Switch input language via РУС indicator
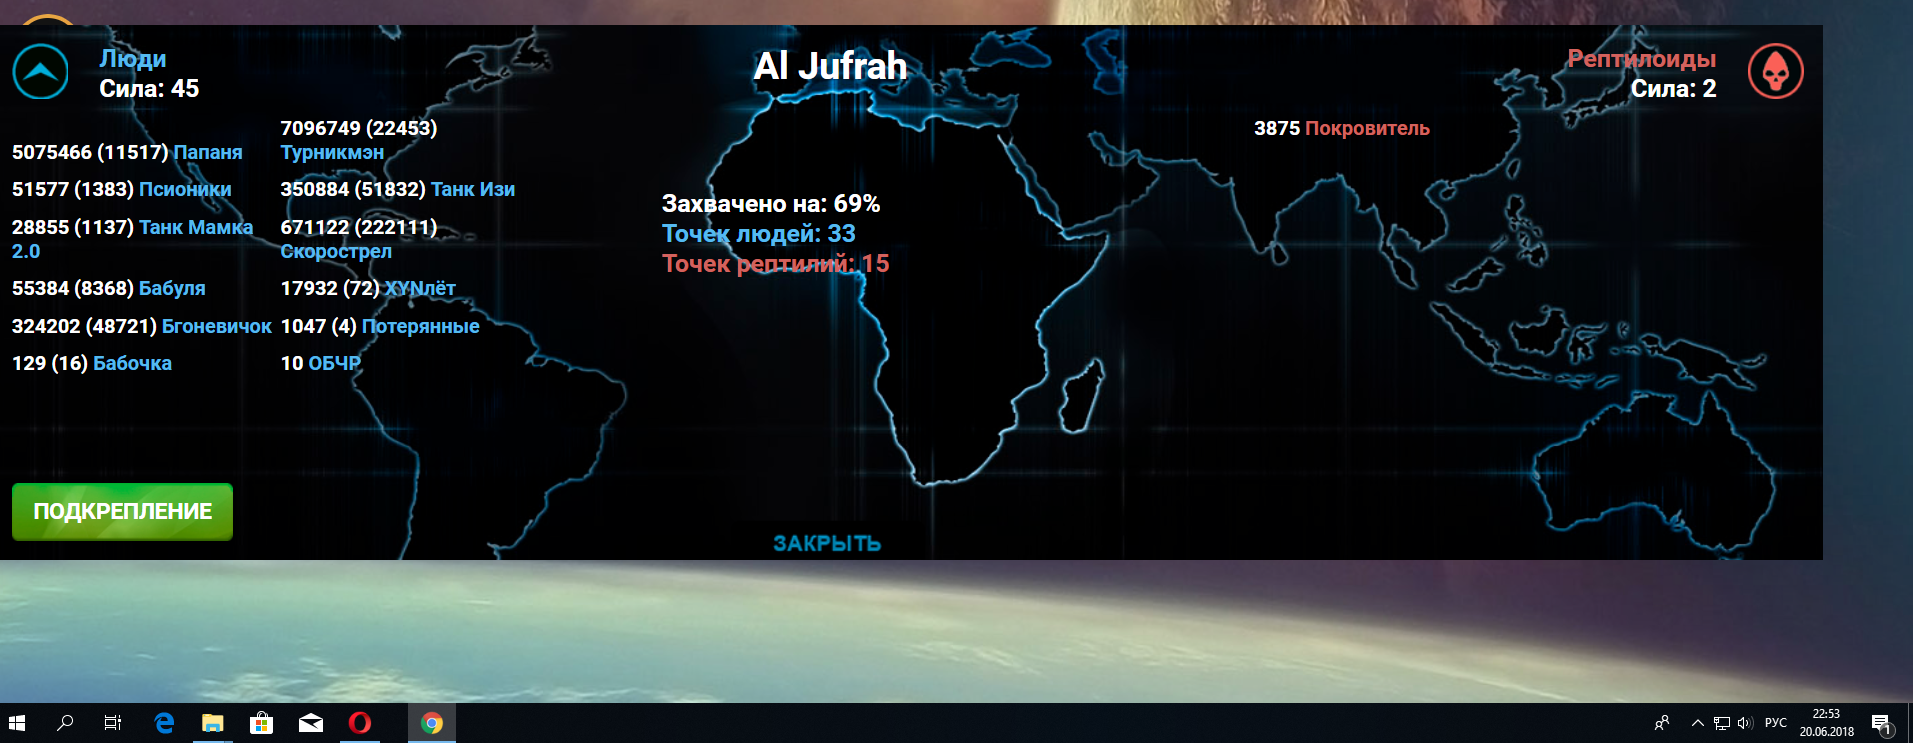 (1776, 723)
